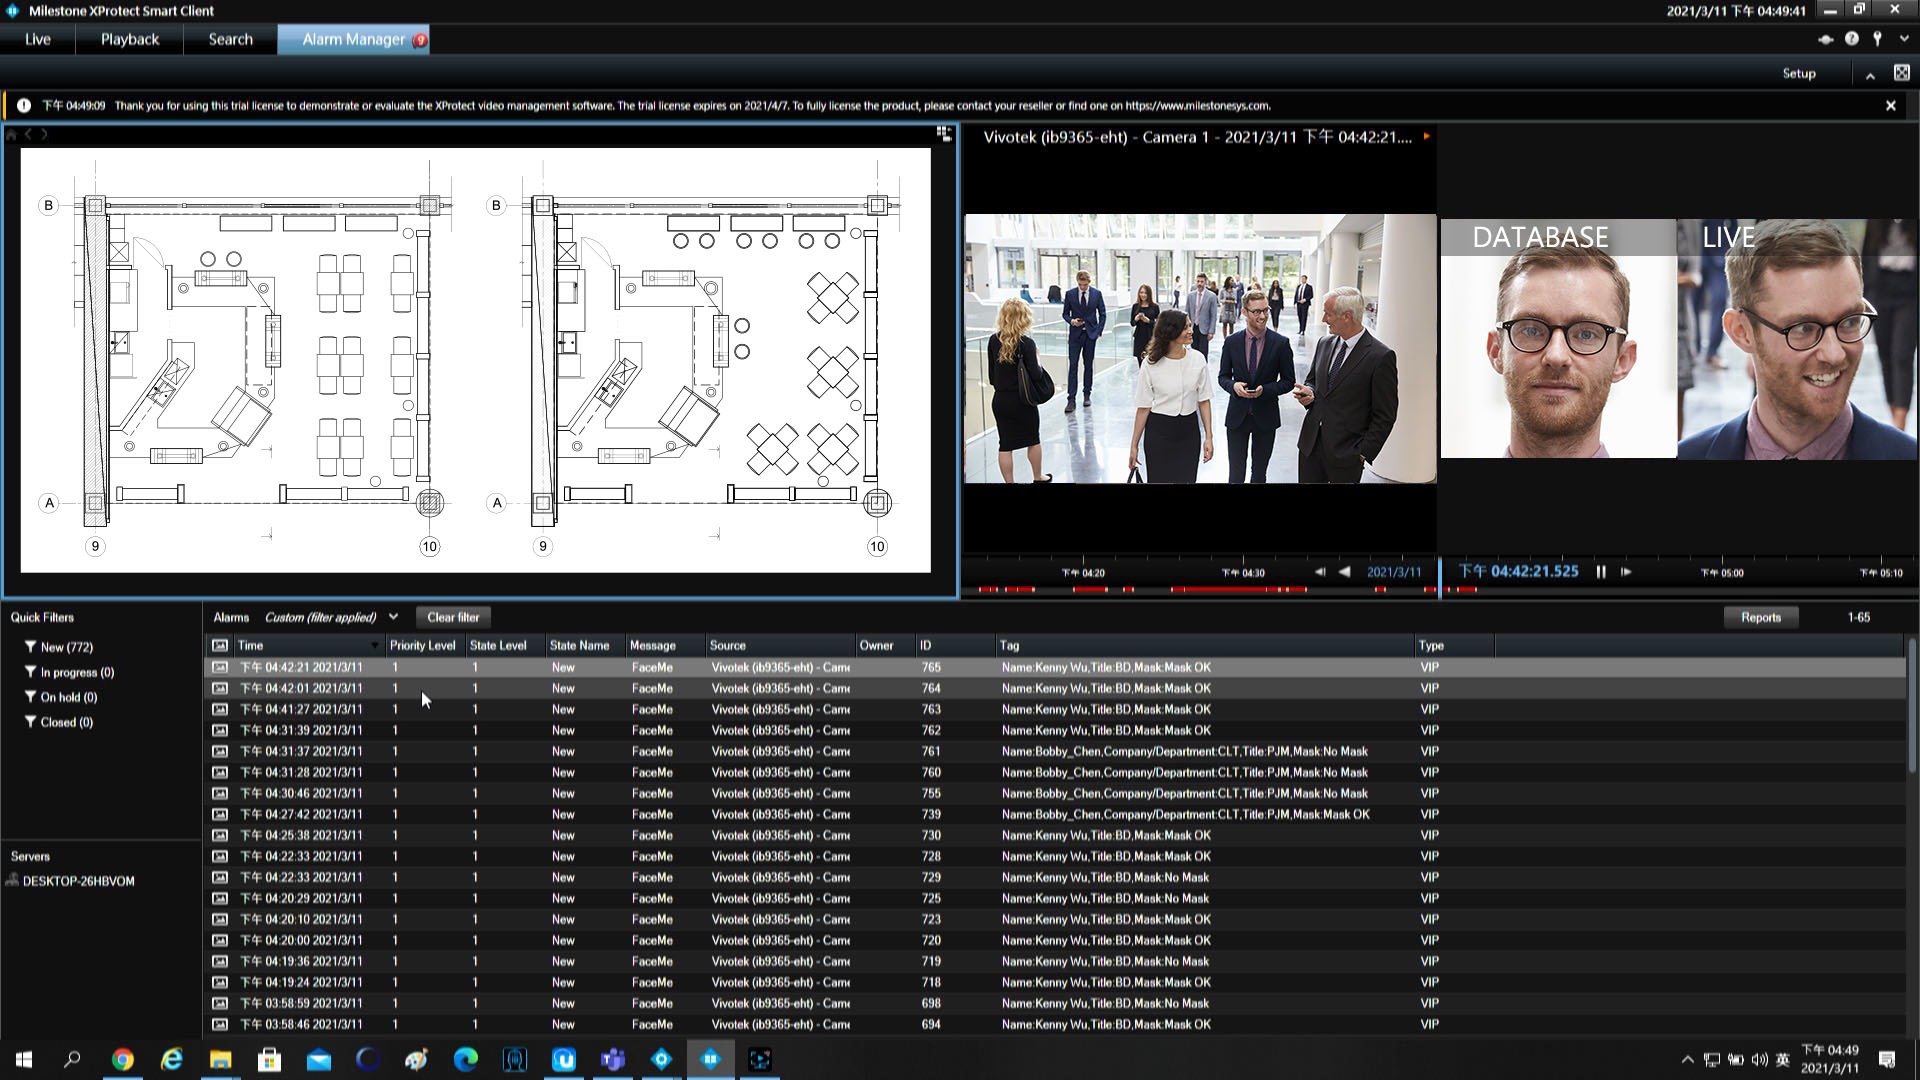Open the Reports button
The height and width of the screenshot is (1080, 1920).
(1760, 617)
